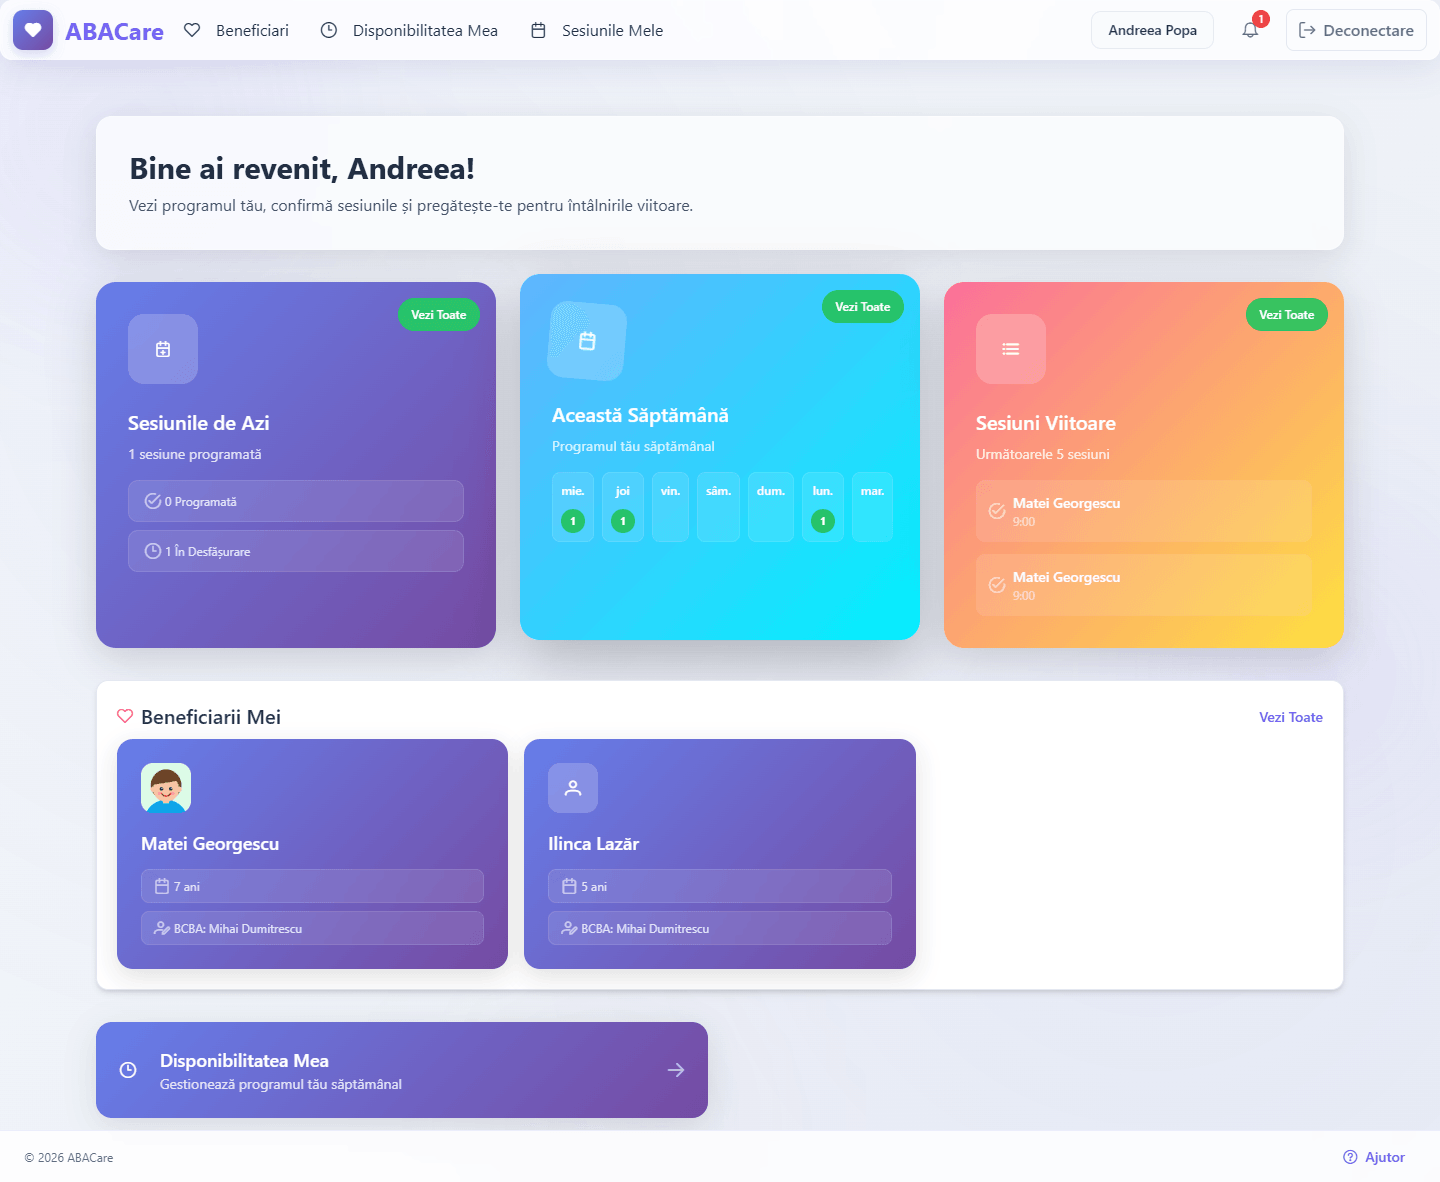The image size is (1440, 1182).
Task: Click the calendar icon beside 7 ani
Action: (162, 886)
